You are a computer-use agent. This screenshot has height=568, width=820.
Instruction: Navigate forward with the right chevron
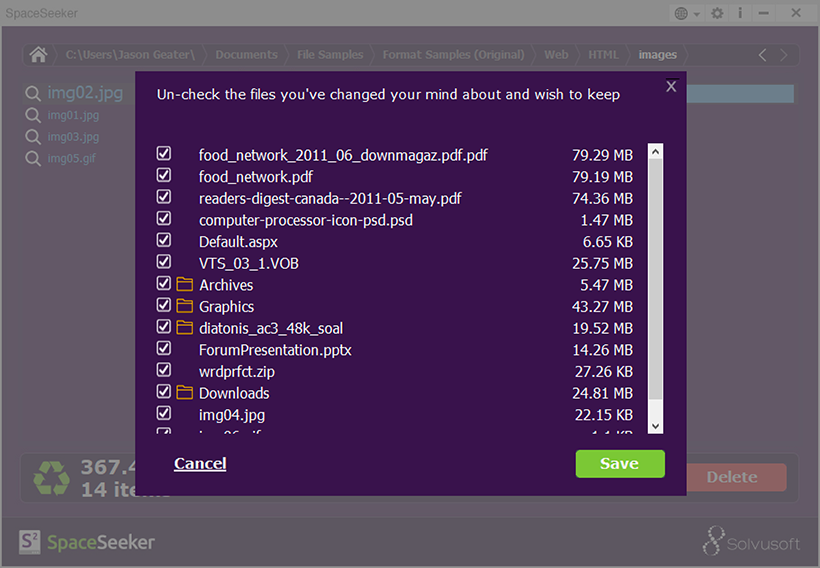[783, 55]
